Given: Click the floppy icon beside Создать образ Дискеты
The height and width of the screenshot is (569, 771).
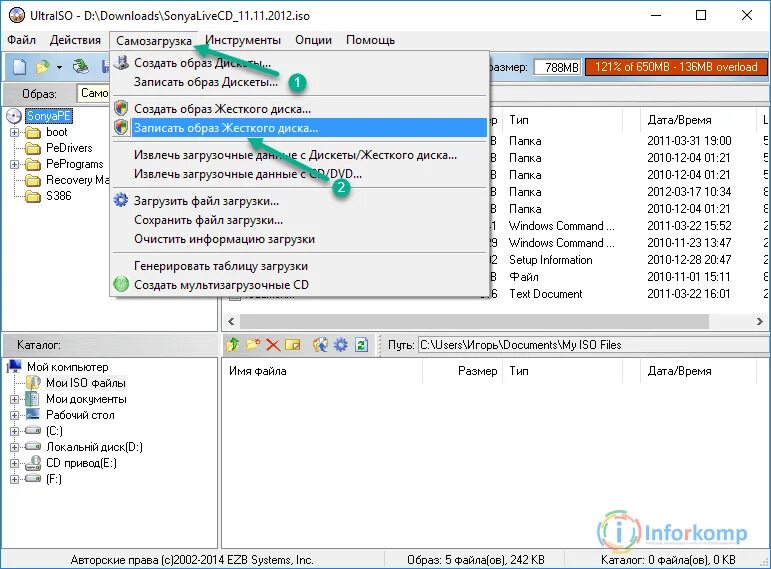Looking at the screenshot, I should (121, 62).
